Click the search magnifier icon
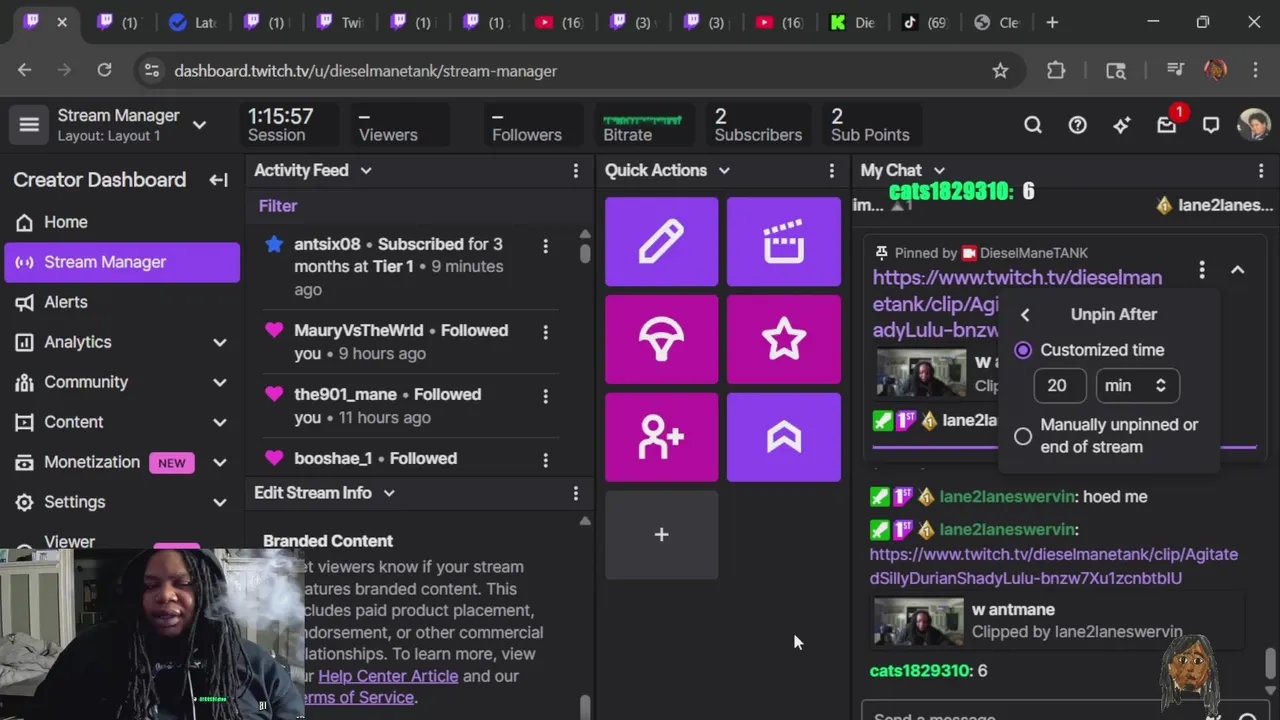 (x=1033, y=125)
